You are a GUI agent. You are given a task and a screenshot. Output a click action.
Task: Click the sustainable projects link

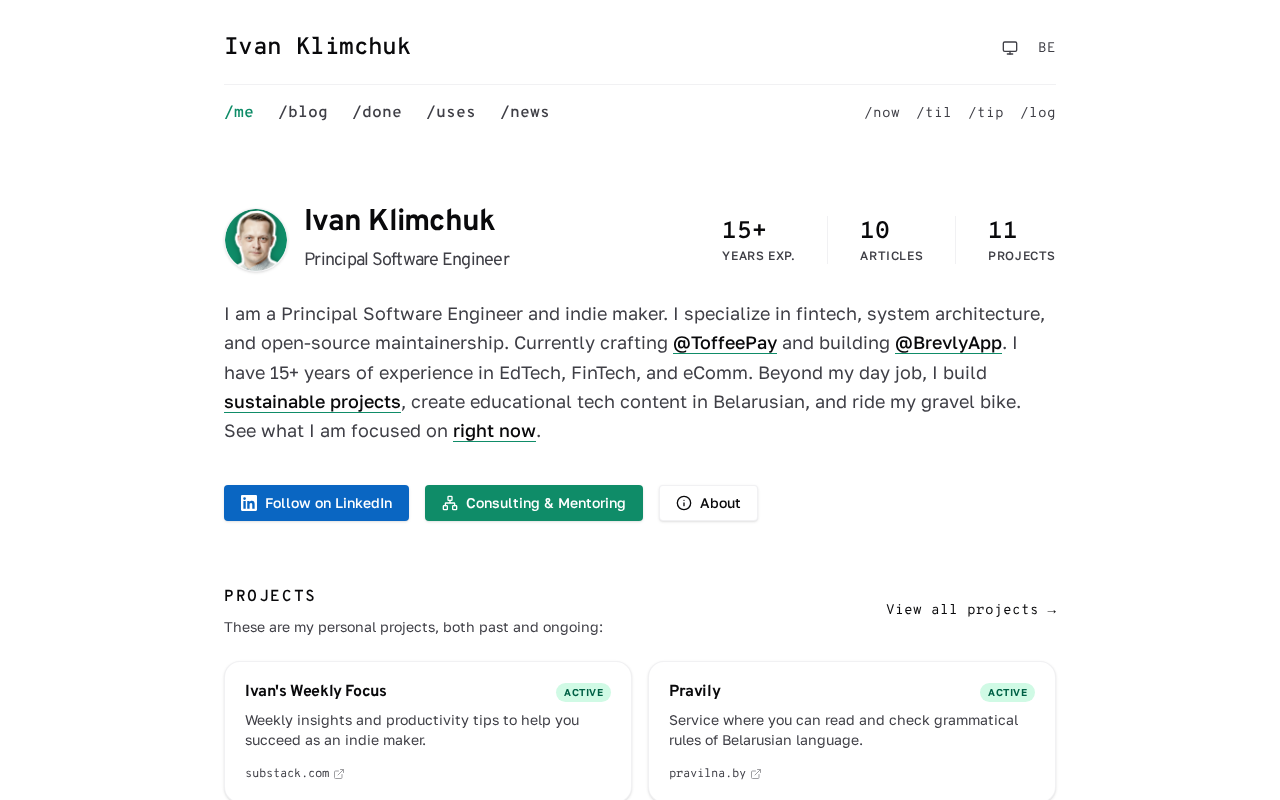312,402
